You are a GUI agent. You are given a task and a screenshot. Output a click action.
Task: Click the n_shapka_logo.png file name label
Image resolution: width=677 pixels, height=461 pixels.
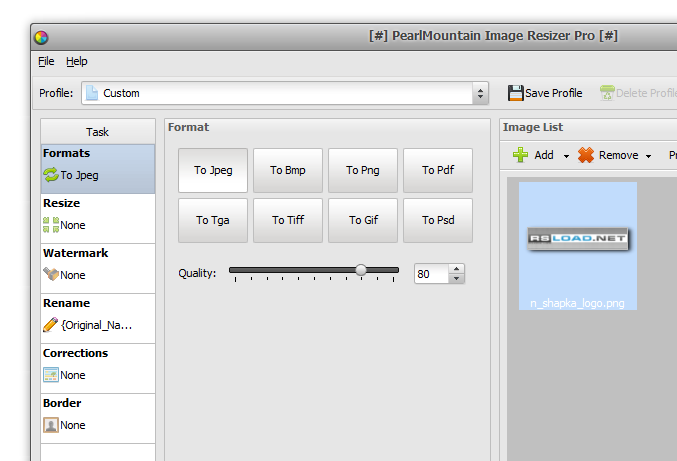click(577, 303)
